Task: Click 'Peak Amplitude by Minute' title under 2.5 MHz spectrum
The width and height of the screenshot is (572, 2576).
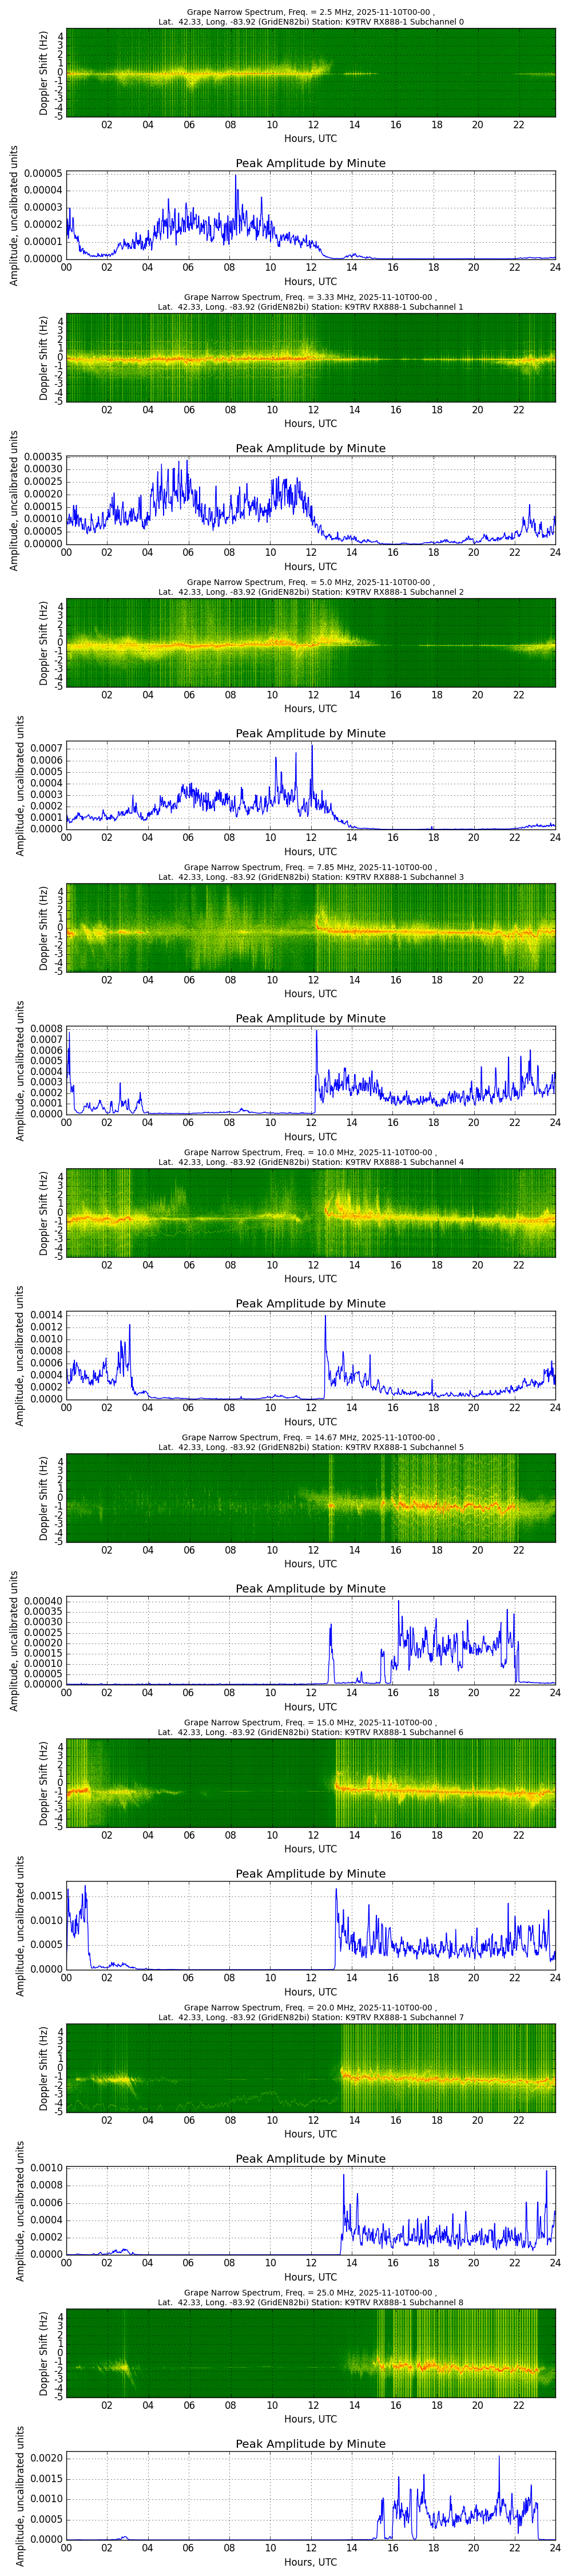Action: pyautogui.click(x=311, y=163)
